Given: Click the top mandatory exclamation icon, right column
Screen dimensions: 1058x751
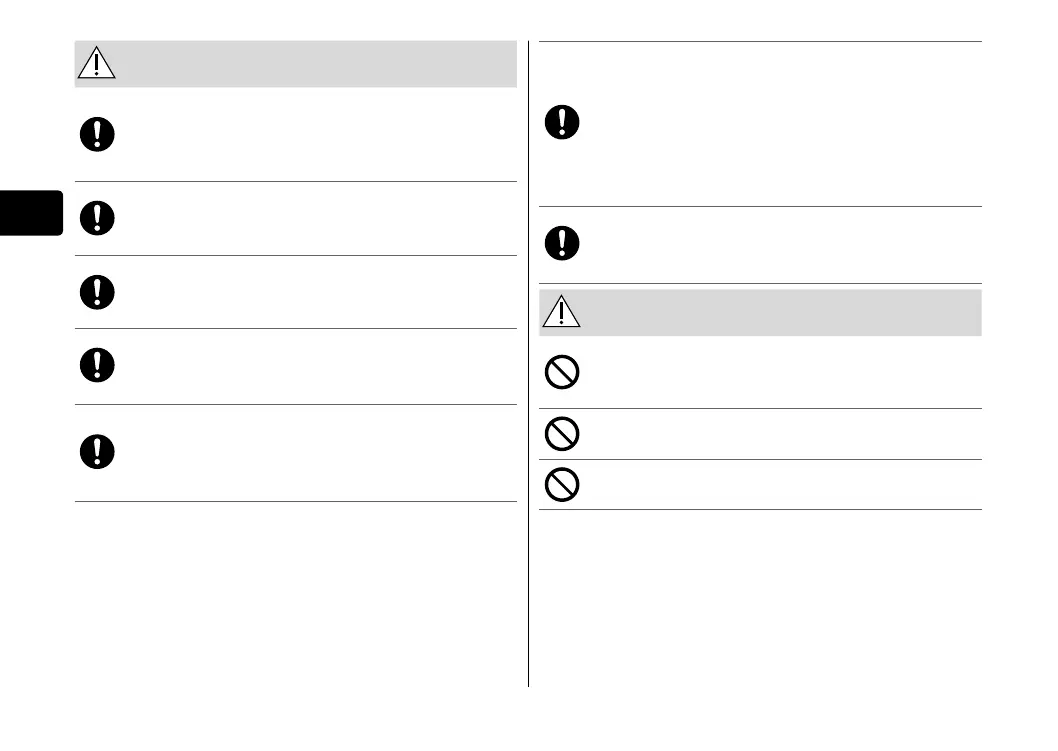Looking at the screenshot, I should (561, 122).
